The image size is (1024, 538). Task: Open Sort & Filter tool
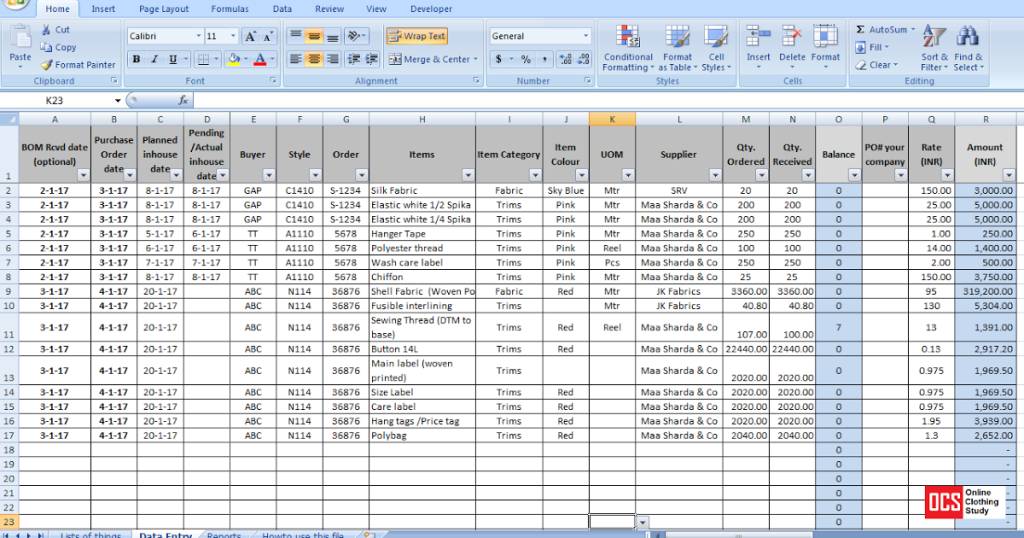click(x=934, y=38)
